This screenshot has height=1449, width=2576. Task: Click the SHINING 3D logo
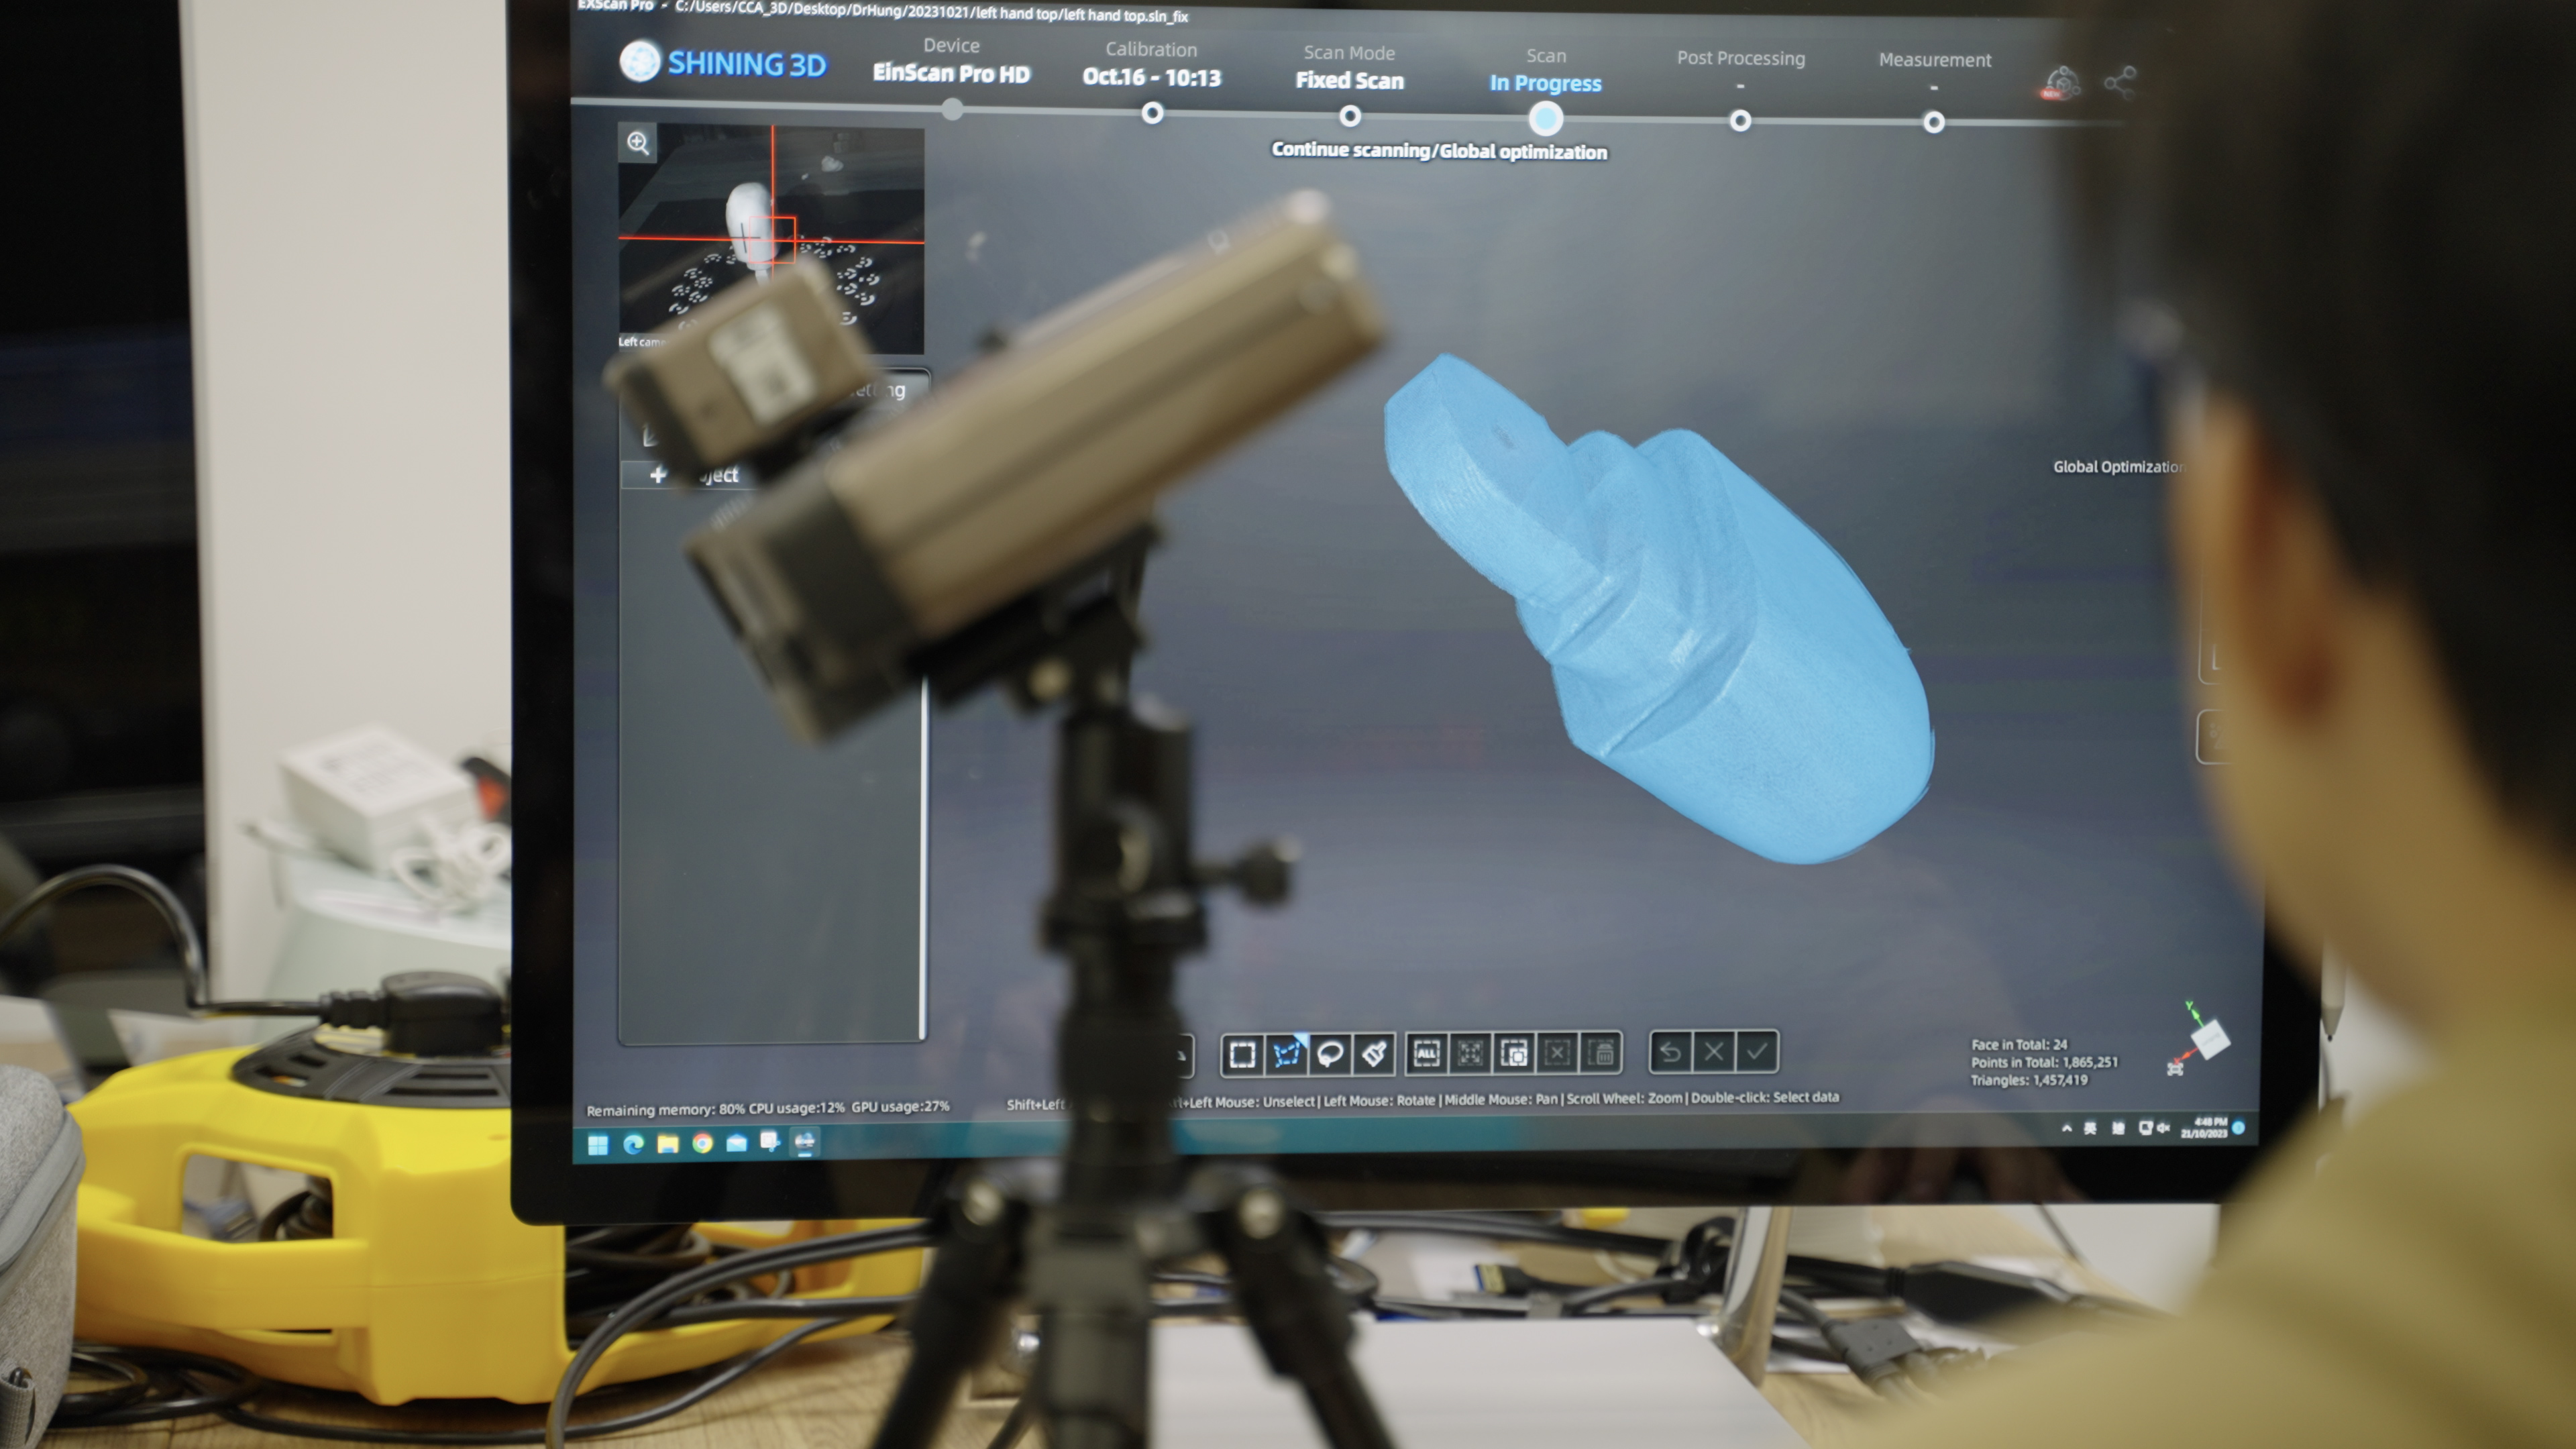click(x=723, y=63)
